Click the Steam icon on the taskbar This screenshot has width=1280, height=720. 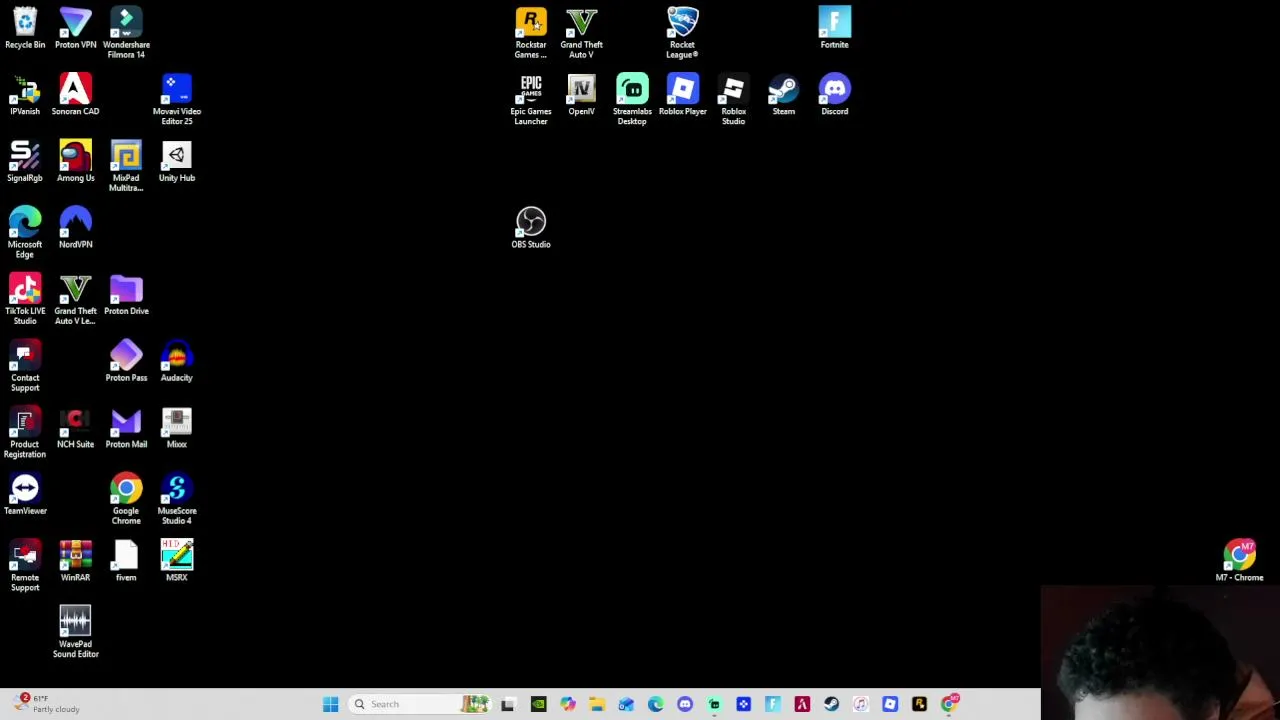tap(831, 704)
